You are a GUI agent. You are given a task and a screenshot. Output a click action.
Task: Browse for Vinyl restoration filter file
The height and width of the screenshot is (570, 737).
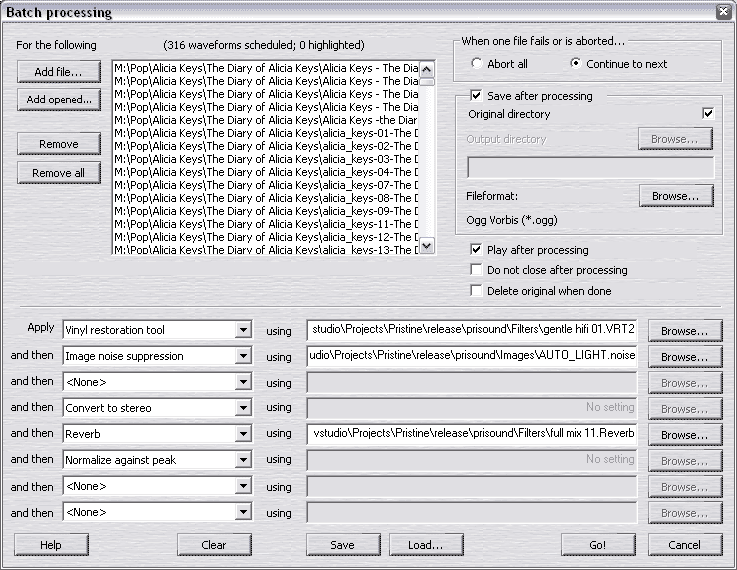(x=684, y=331)
